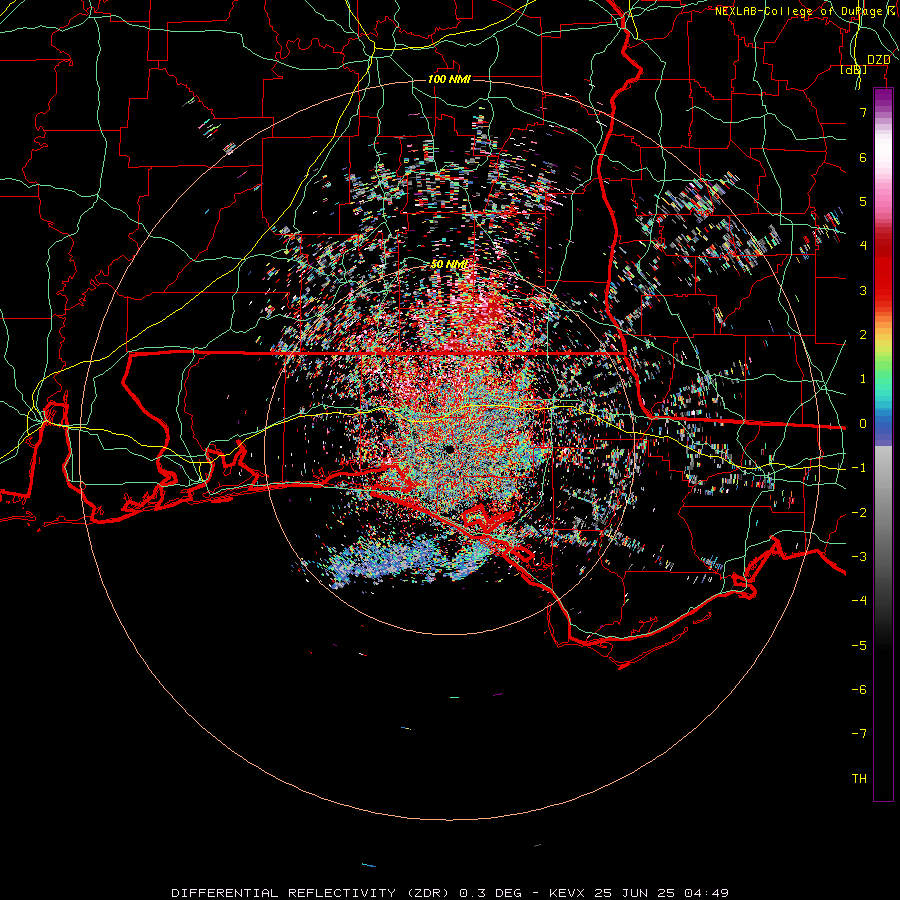900x900 pixels.
Task: Click the gray -2 dB band of color bar
Action: tap(883, 513)
